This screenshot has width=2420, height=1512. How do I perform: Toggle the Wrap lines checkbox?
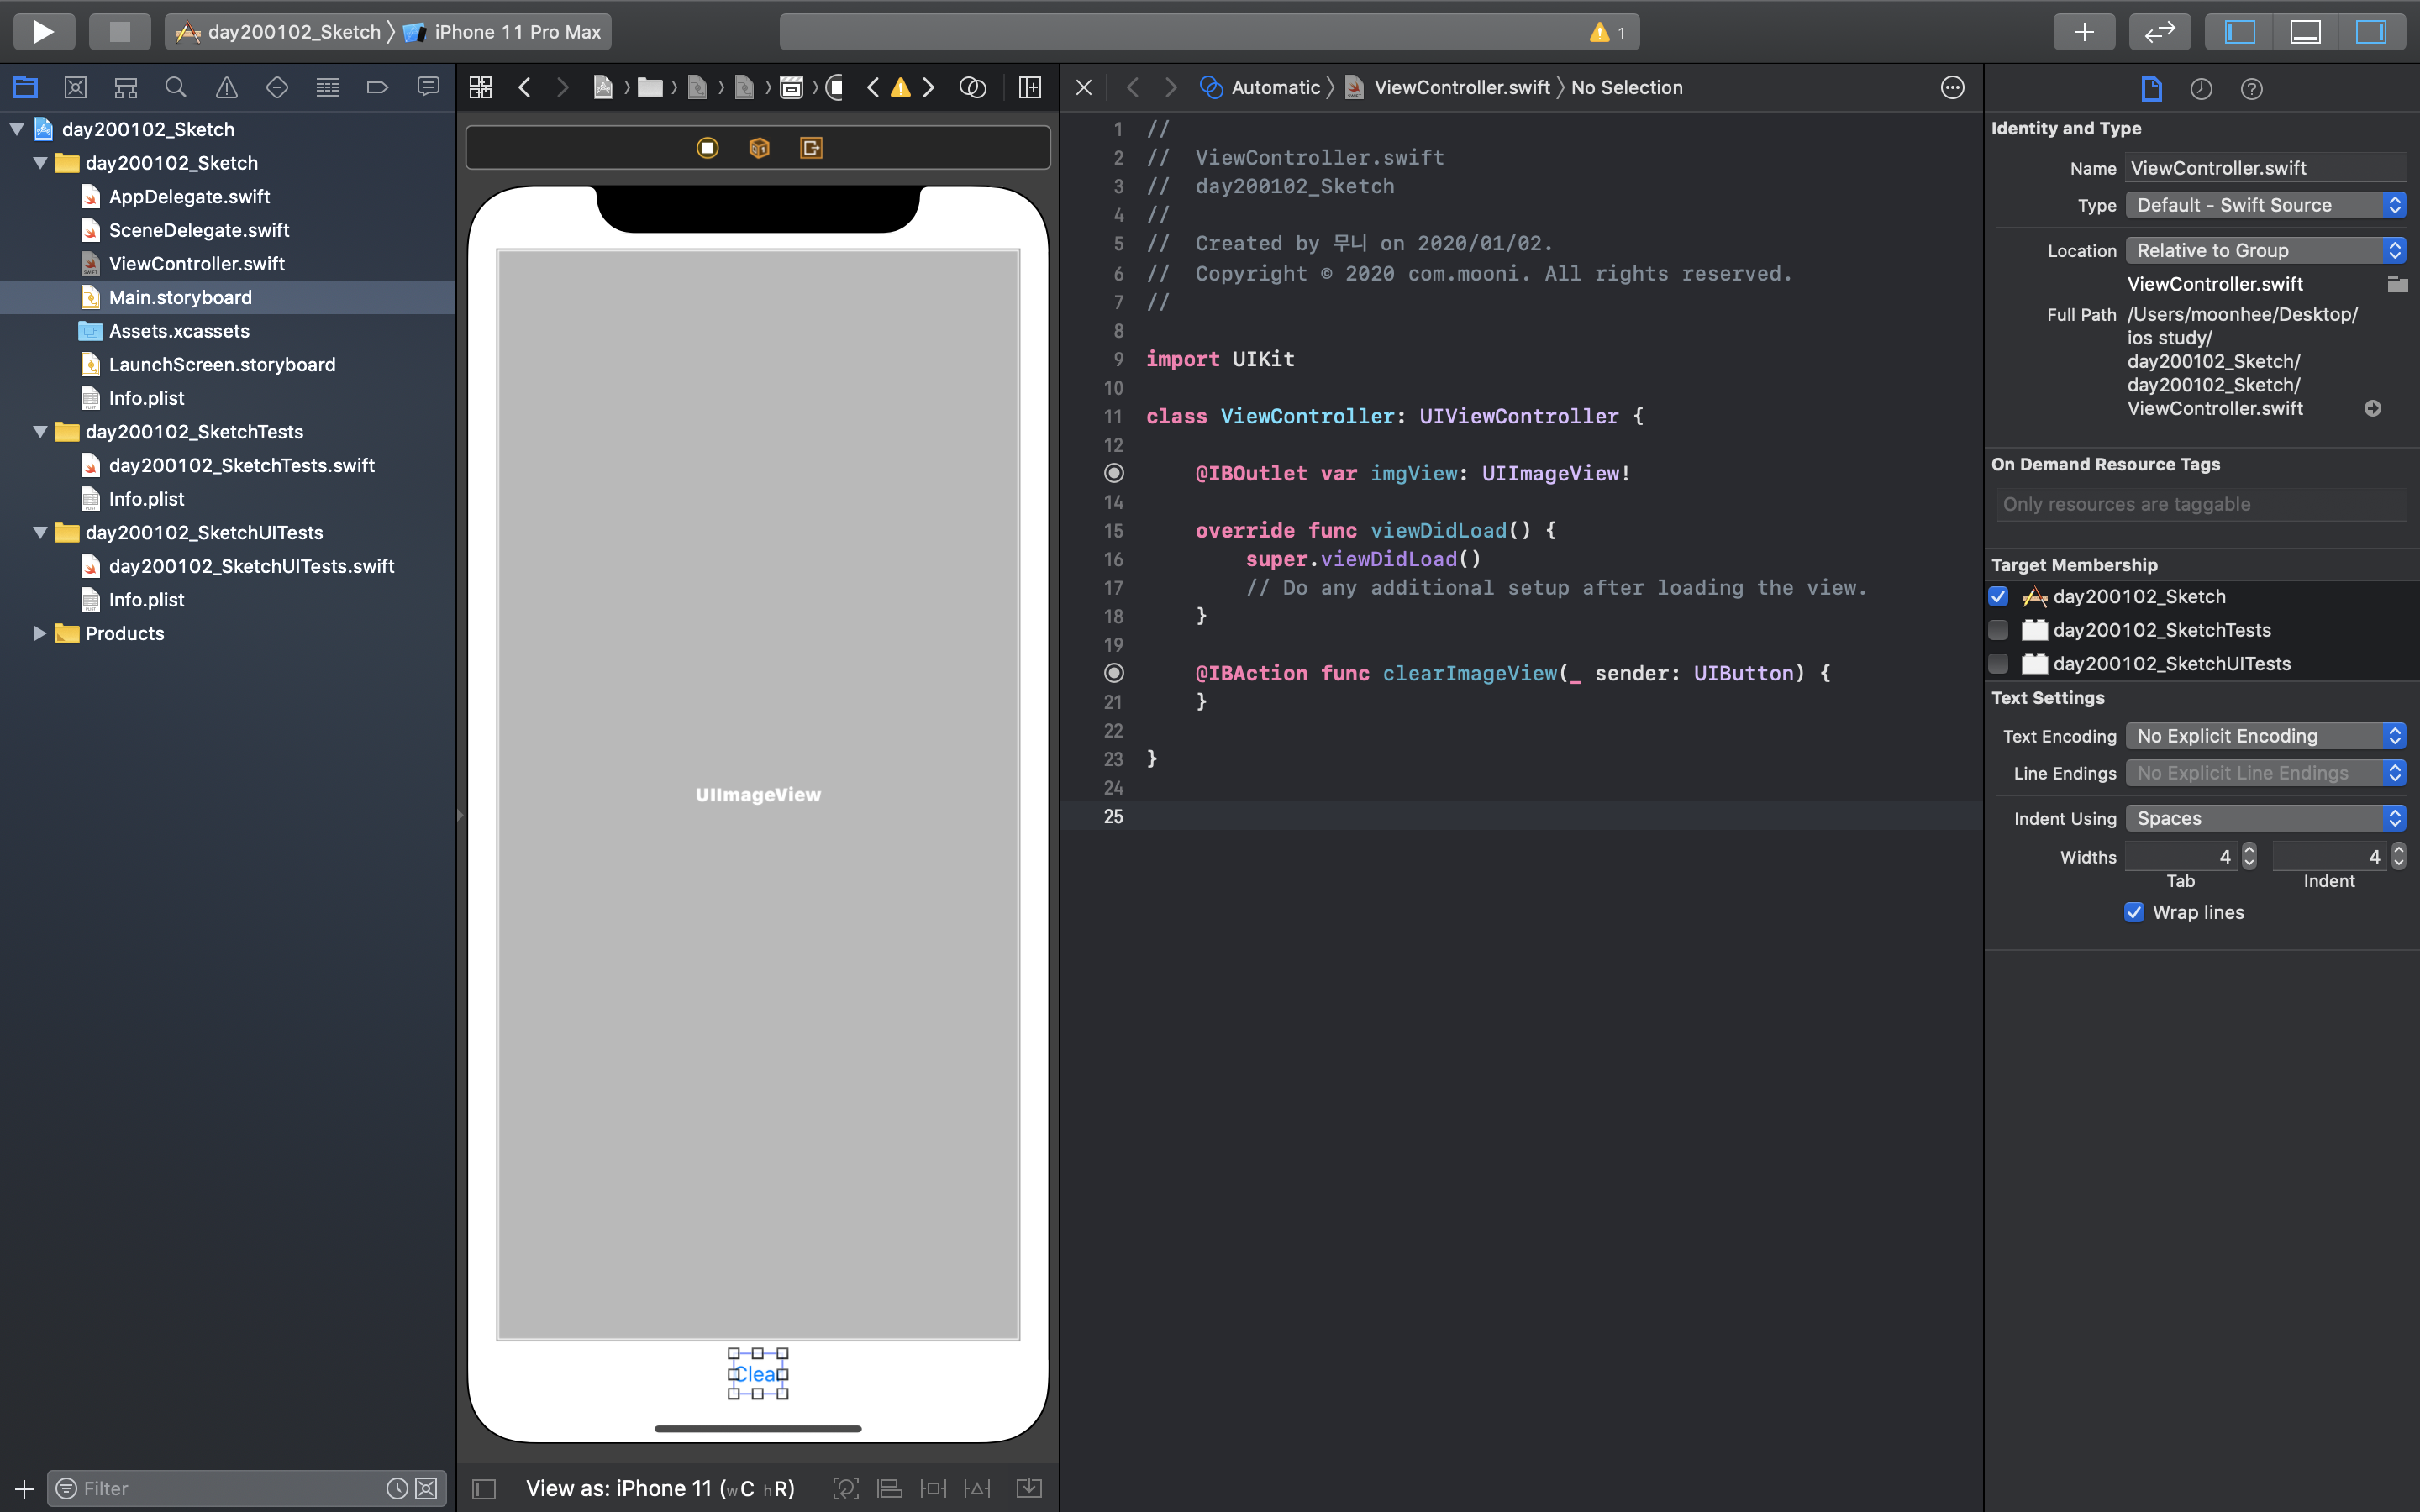click(2134, 912)
